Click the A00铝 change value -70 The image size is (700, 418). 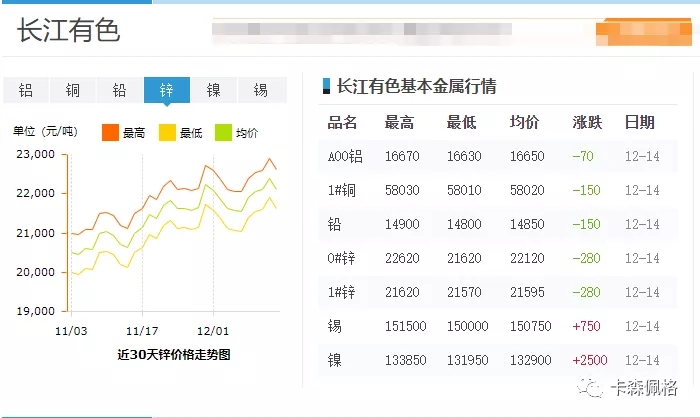tap(583, 156)
